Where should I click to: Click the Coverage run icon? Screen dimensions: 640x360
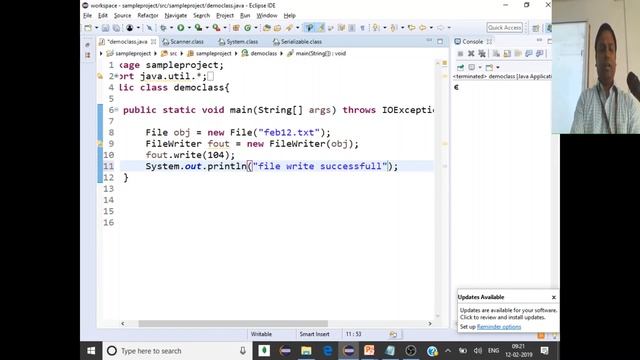click(x=198, y=28)
